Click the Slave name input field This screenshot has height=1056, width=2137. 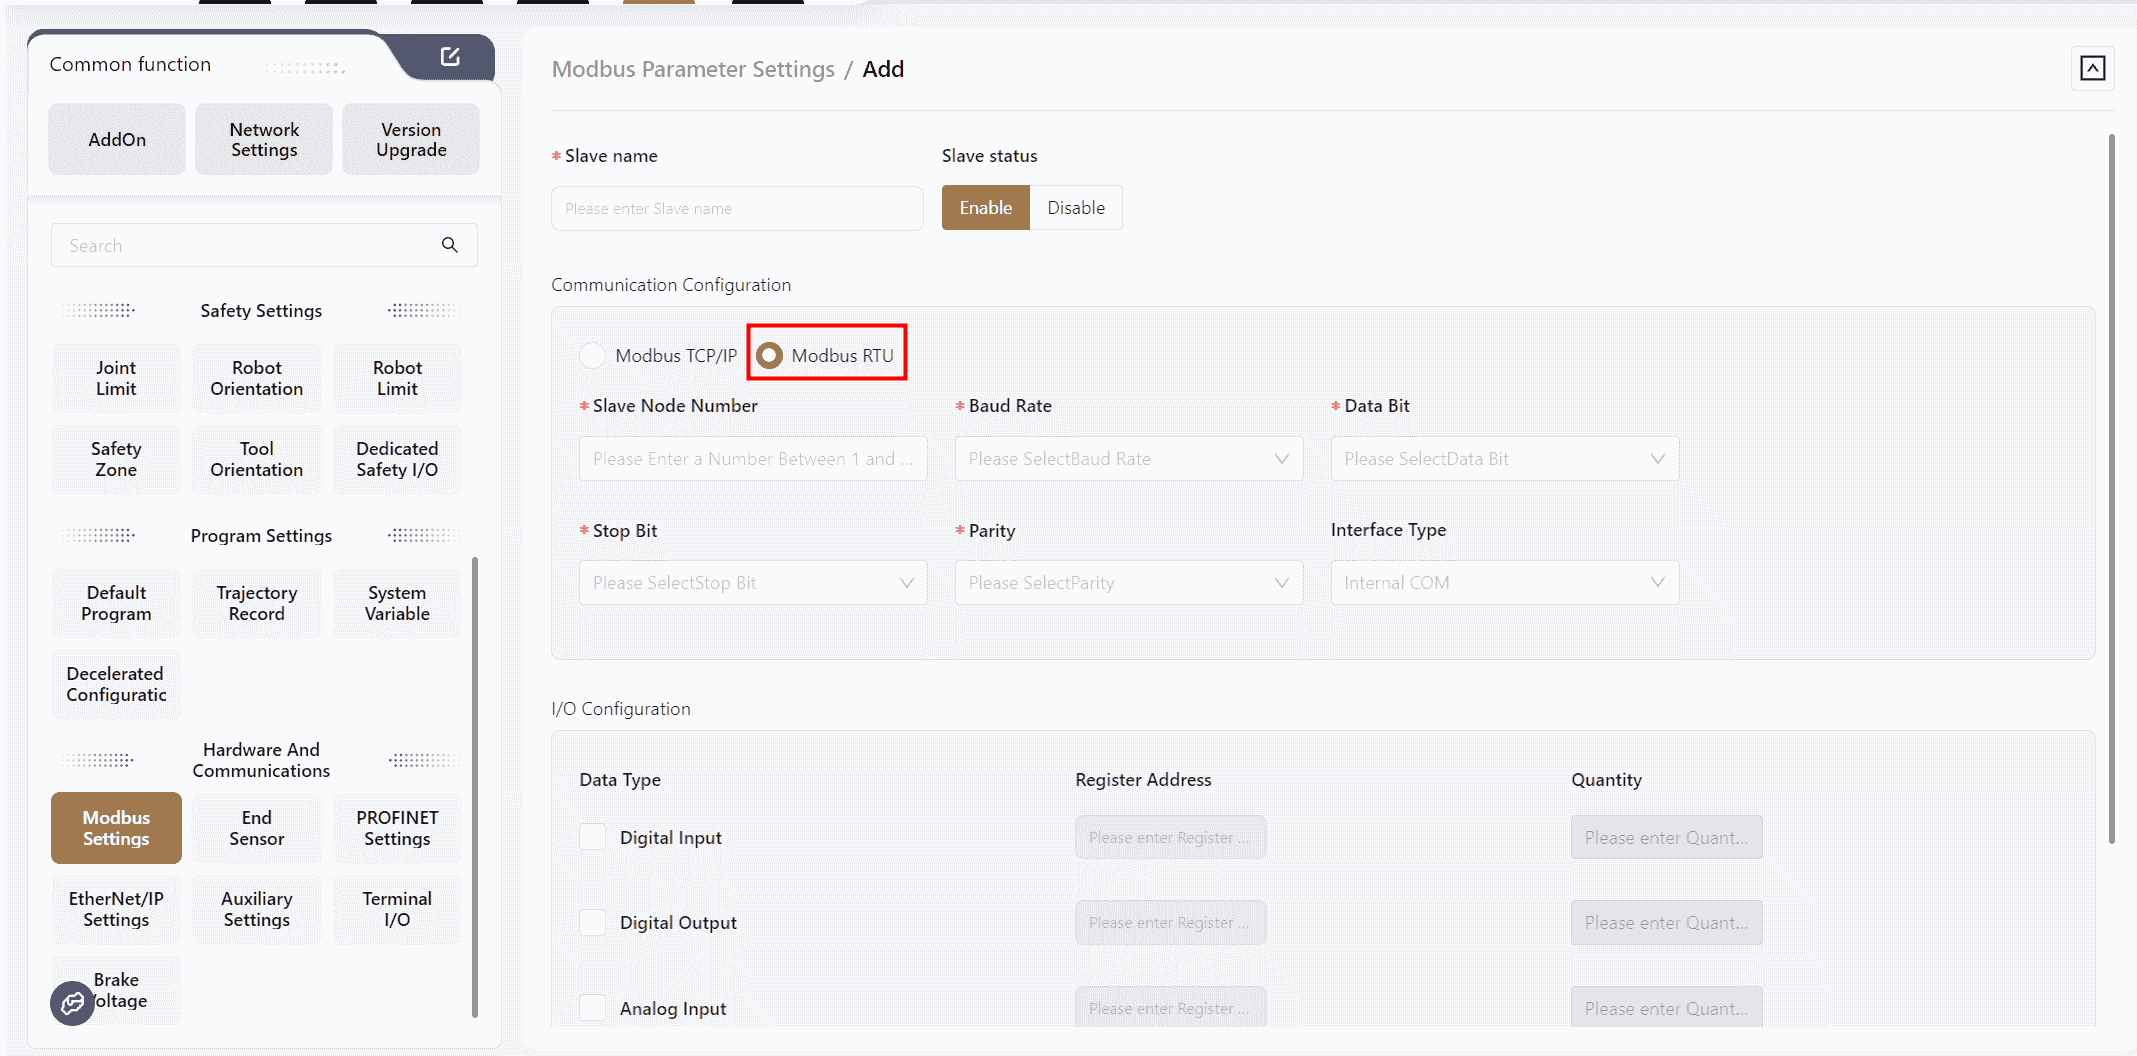[x=737, y=209]
